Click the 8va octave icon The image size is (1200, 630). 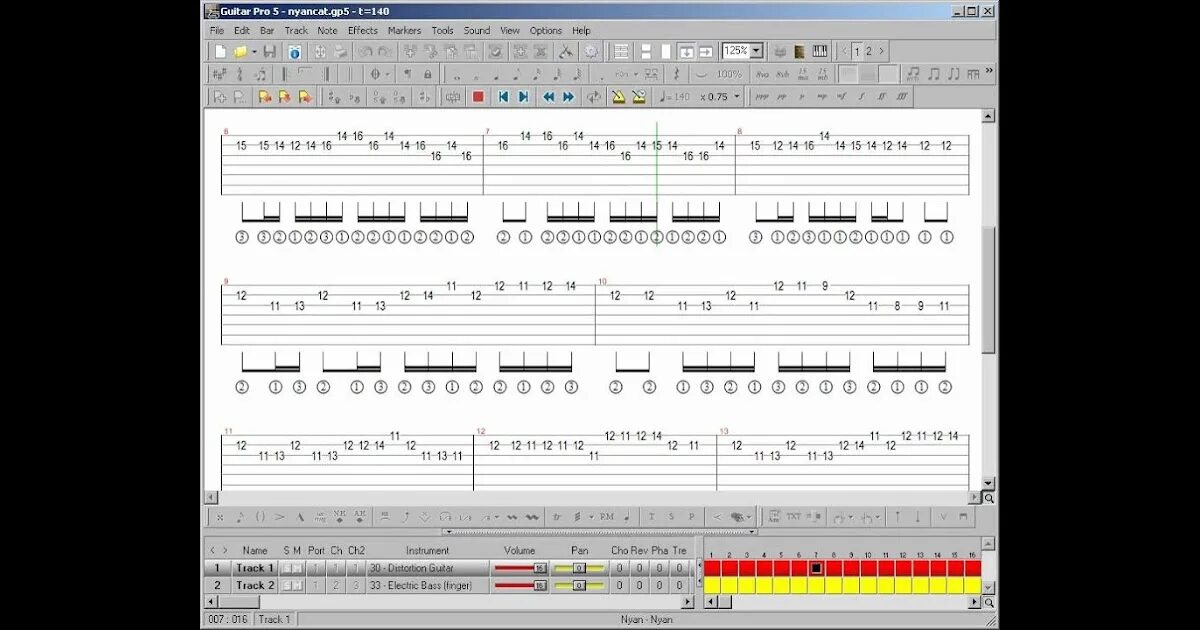(x=762, y=74)
